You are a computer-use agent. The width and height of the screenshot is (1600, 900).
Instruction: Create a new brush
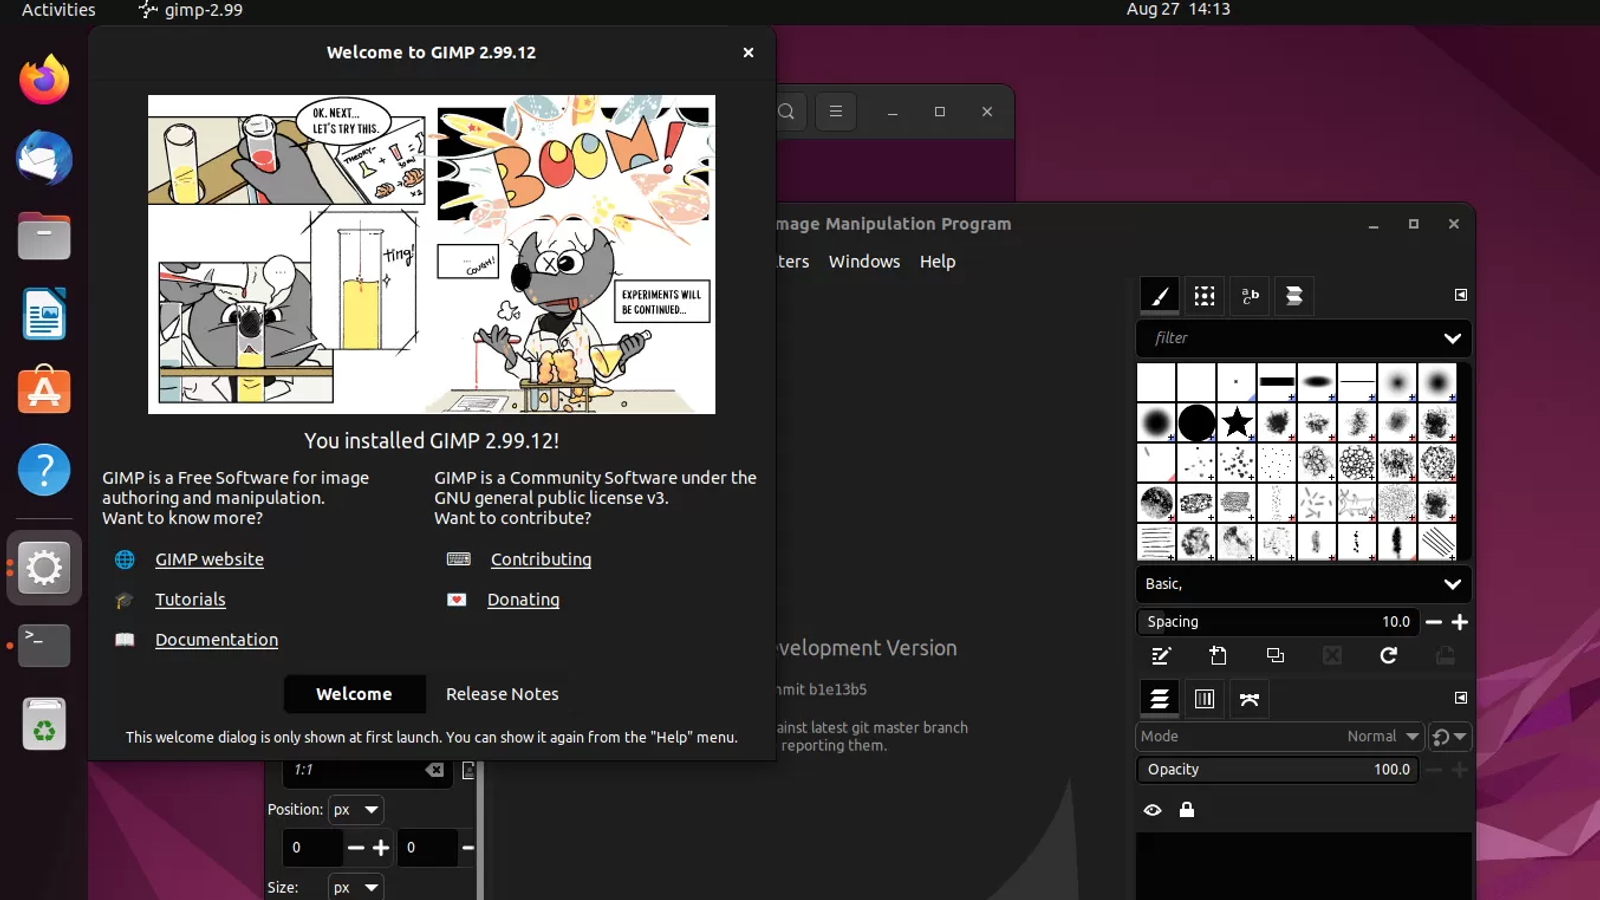pos(1218,656)
